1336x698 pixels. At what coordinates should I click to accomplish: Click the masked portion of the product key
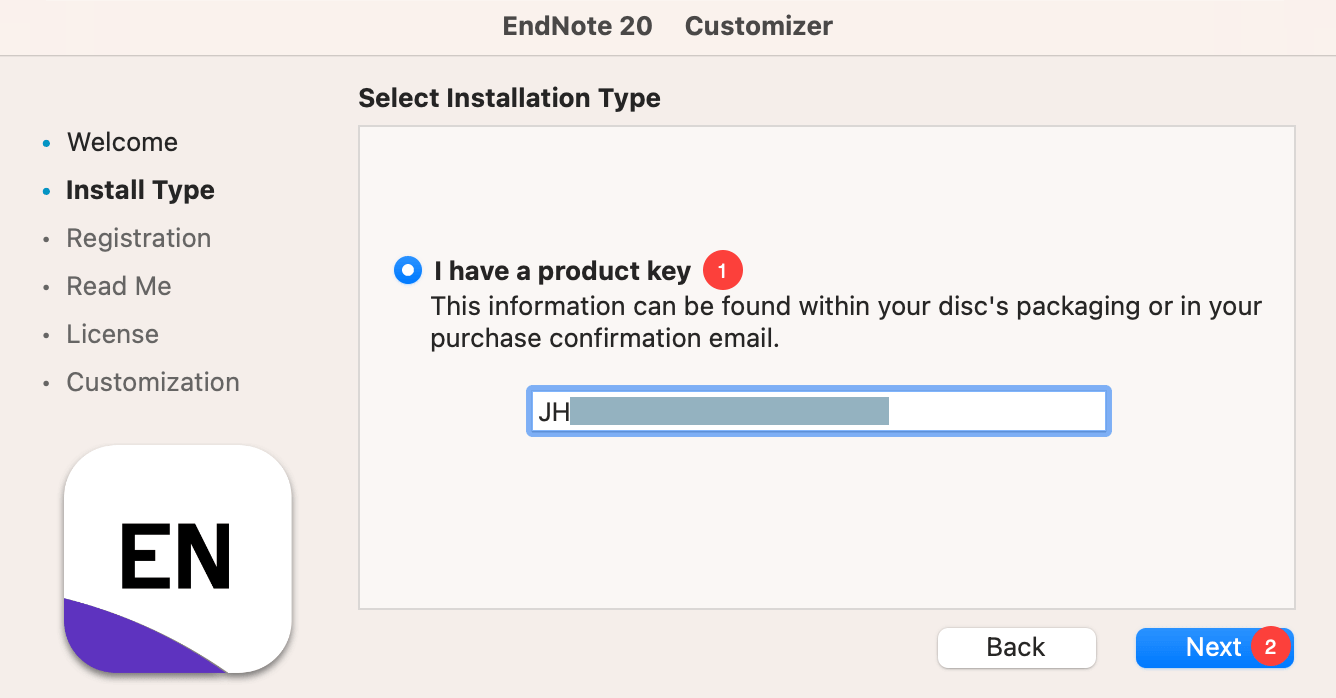[x=728, y=411]
